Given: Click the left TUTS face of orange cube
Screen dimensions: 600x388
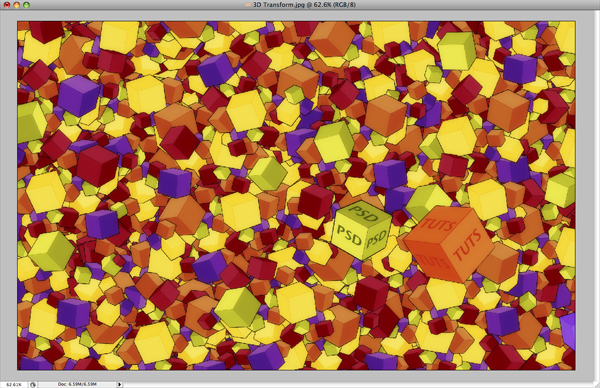Looking at the screenshot, I should pyautogui.click(x=429, y=259).
